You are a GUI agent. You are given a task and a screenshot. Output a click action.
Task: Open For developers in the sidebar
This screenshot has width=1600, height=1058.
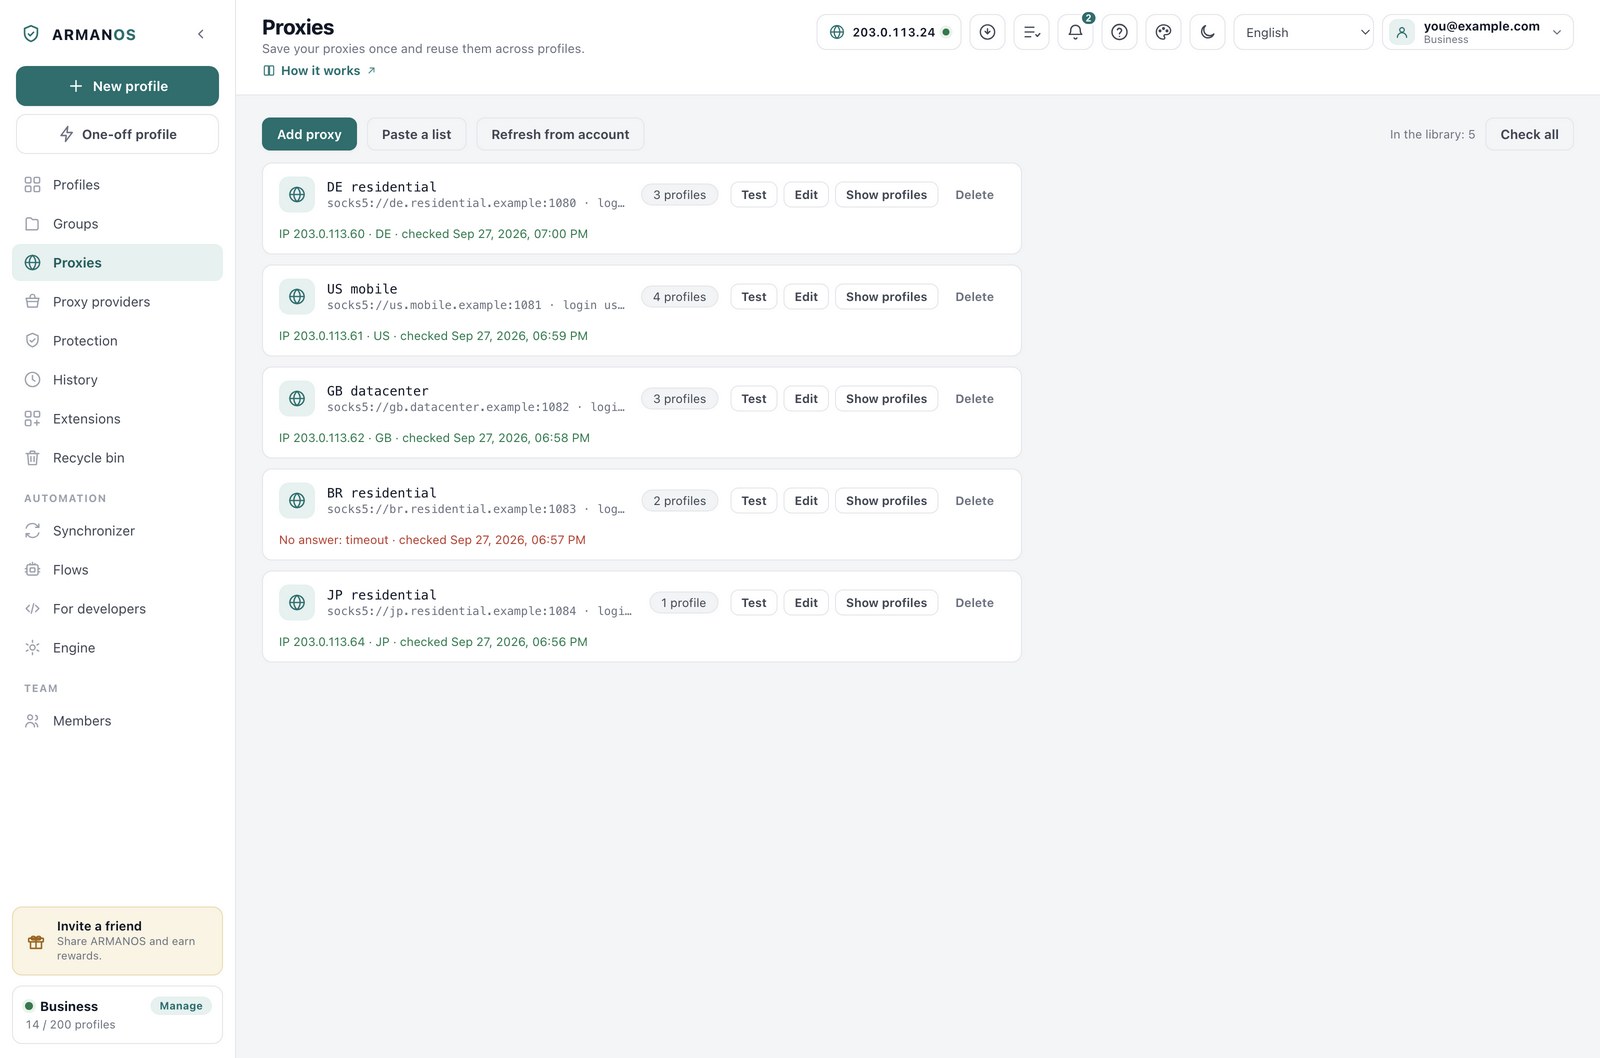(117, 609)
